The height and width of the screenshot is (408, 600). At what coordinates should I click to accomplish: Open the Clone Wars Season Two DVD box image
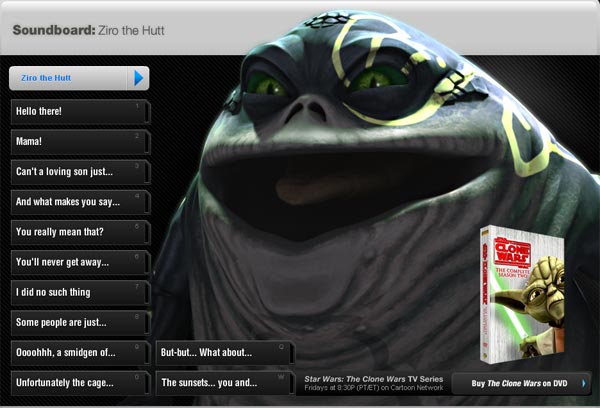tap(522, 294)
